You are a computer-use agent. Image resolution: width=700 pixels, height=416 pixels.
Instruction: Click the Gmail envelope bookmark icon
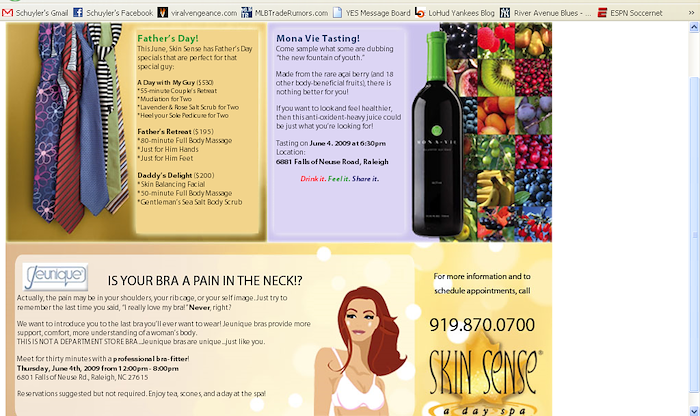pyautogui.click(x=7, y=13)
